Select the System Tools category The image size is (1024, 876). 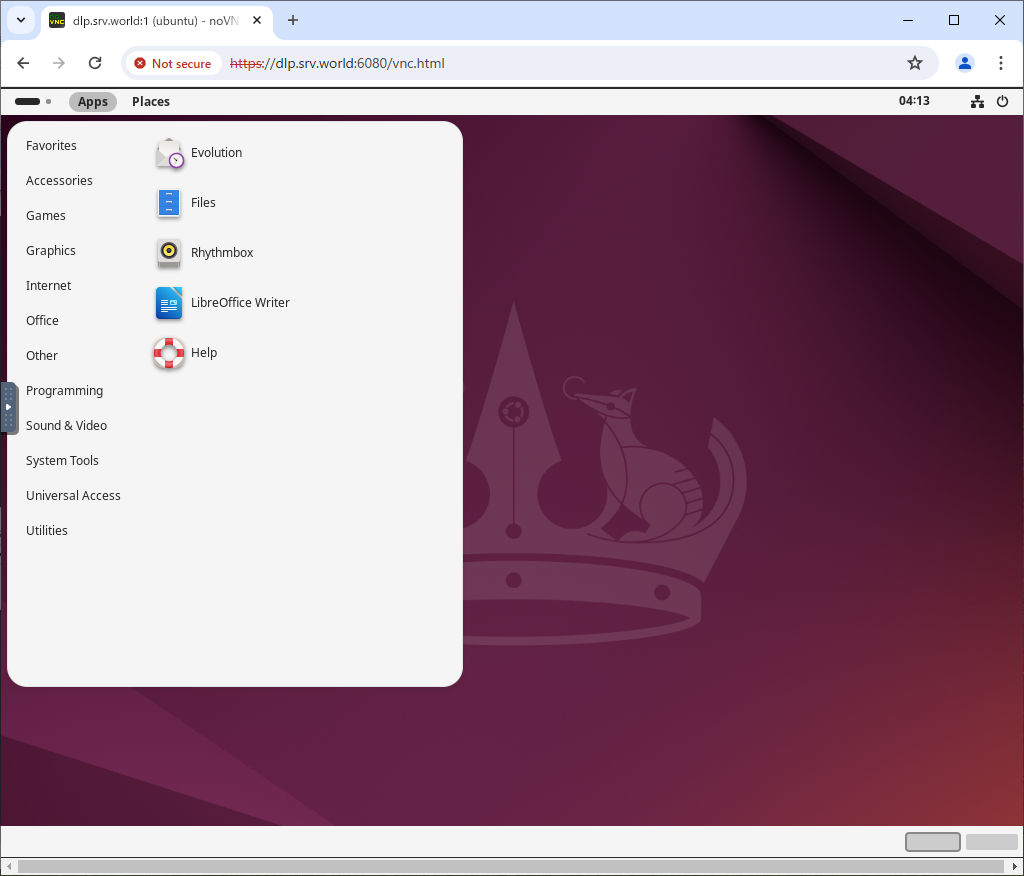point(63,461)
